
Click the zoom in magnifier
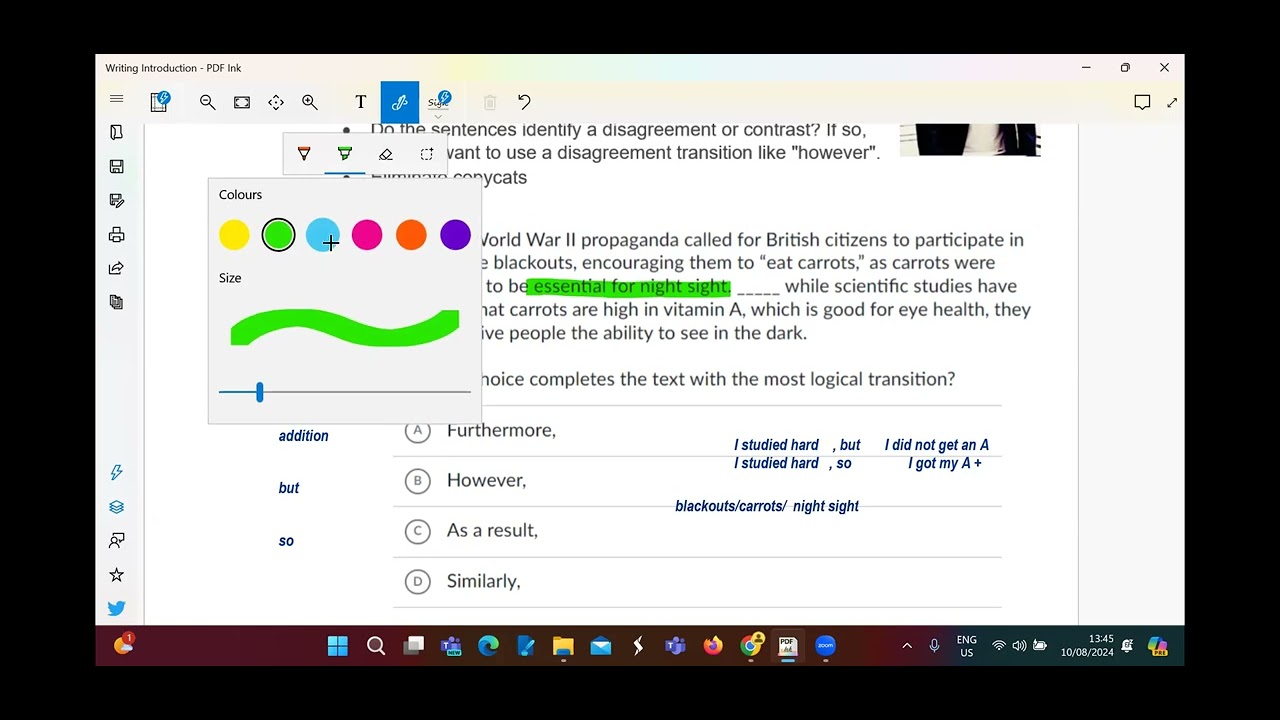click(310, 102)
